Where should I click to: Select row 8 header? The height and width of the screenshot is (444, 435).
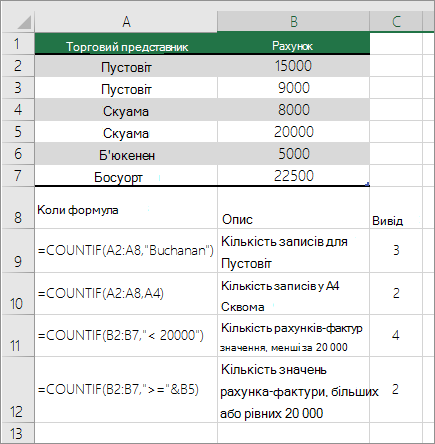pyautogui.click(x=18, y=207)
